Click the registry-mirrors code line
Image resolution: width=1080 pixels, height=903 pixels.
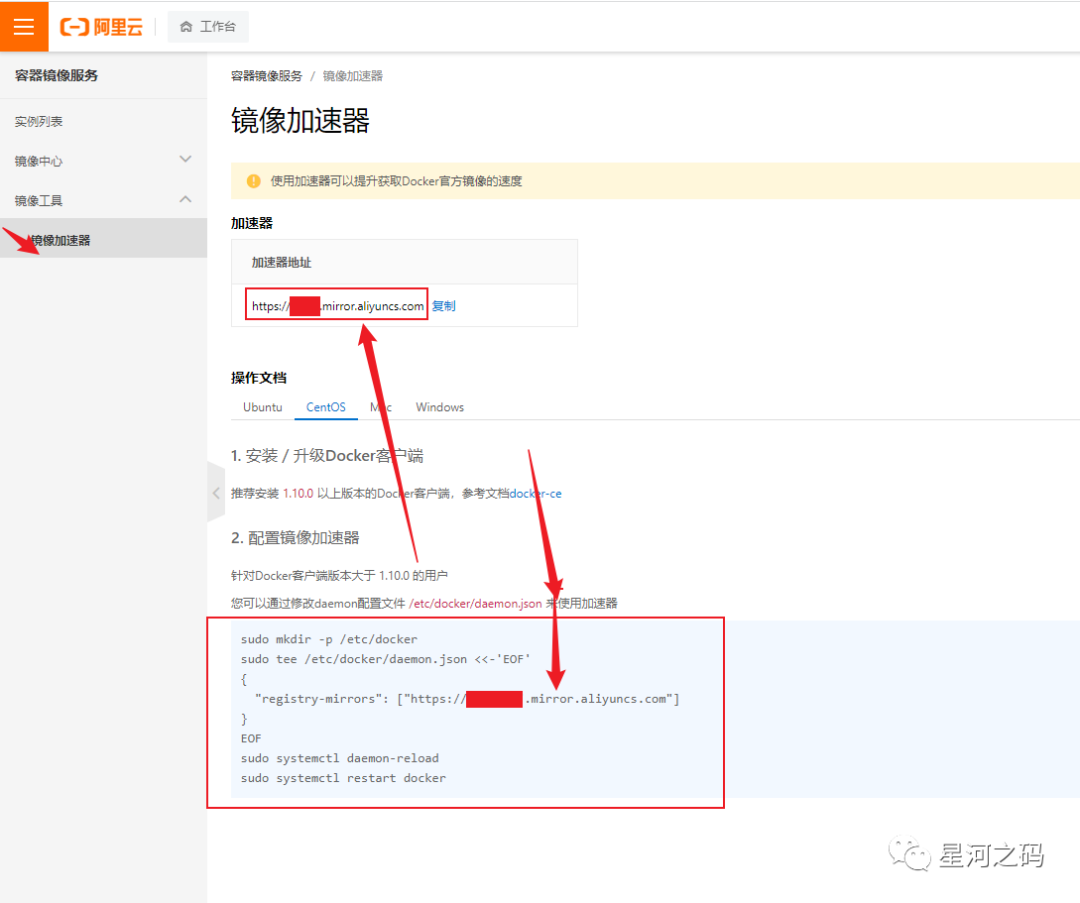tap(467, 698)
